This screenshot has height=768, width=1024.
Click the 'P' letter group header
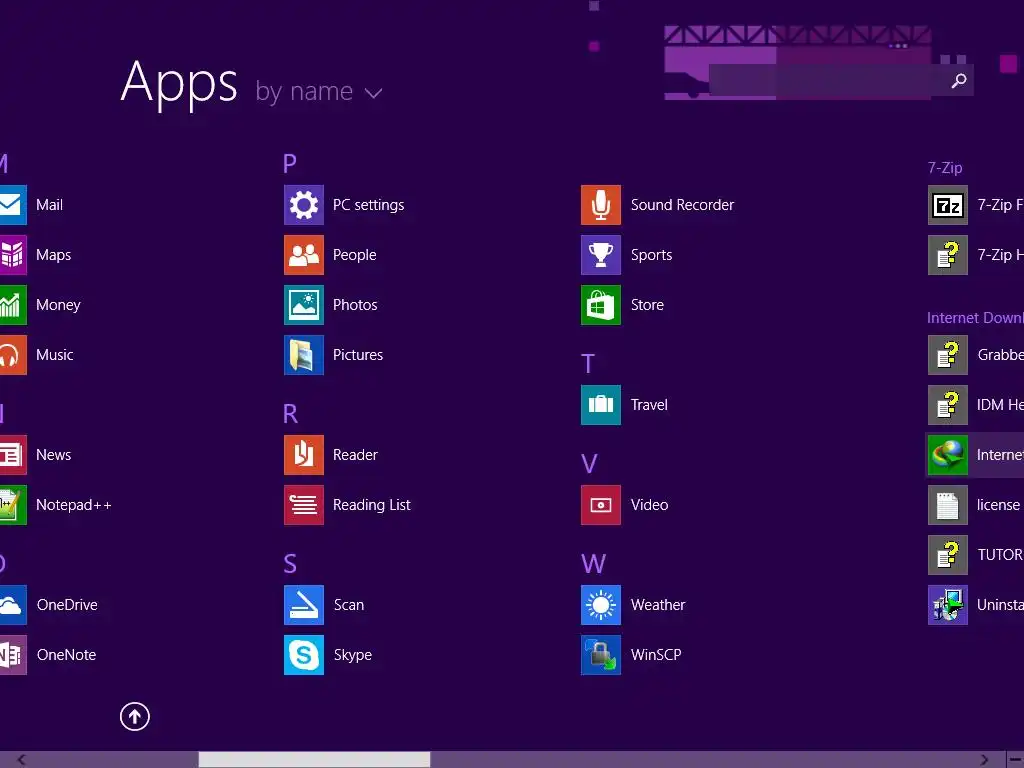coord(290,163)
